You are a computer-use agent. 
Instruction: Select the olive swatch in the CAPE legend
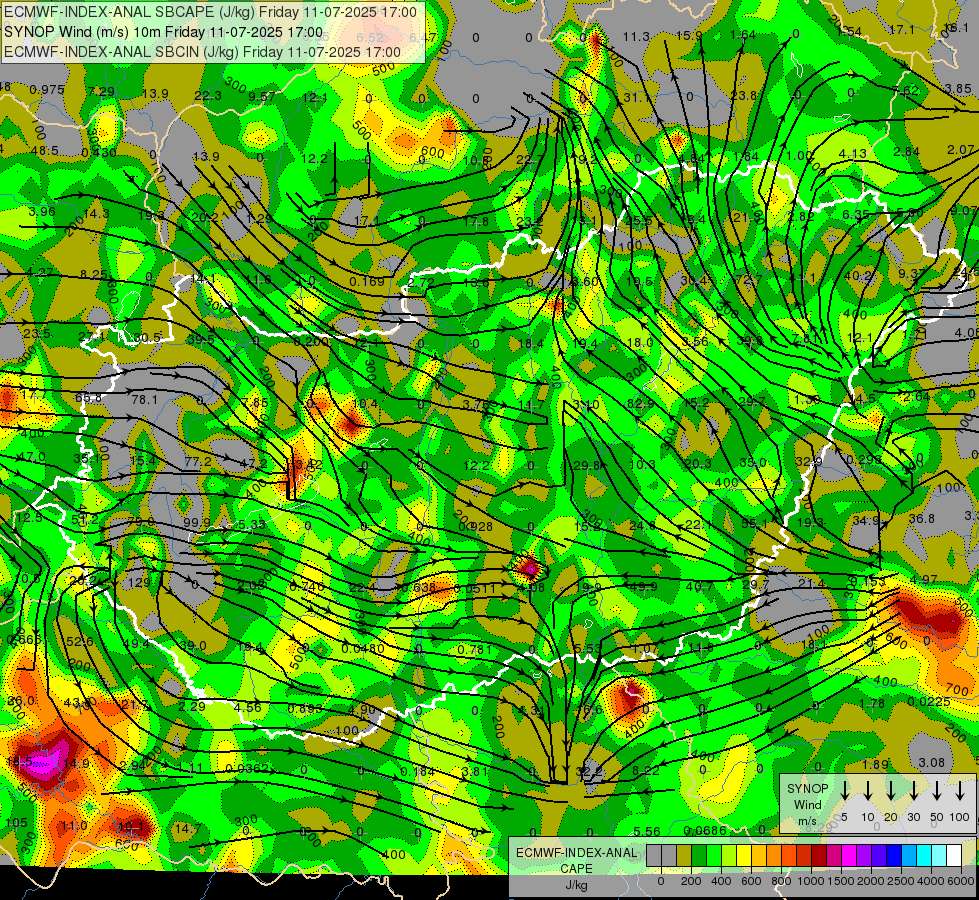pos(684,856)
